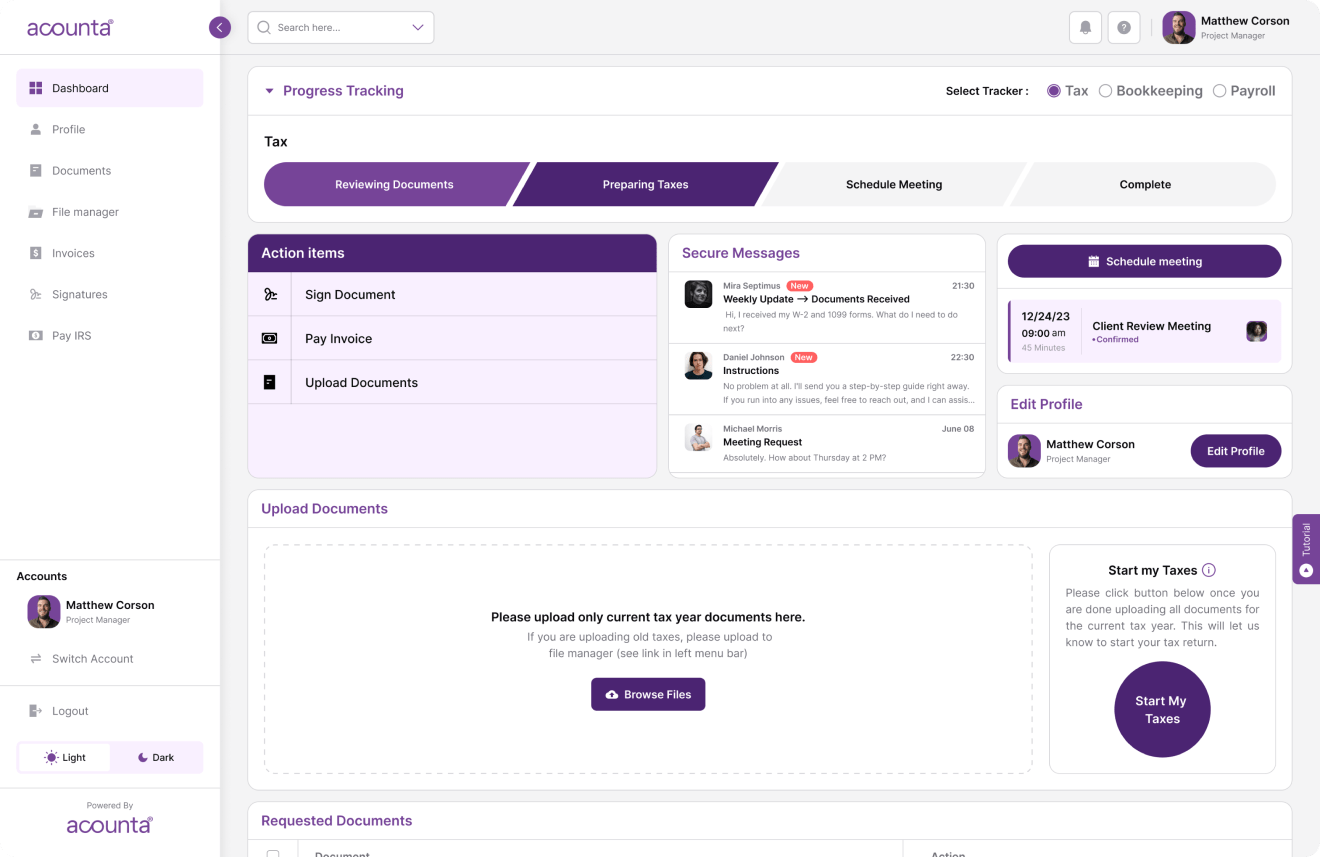Click the Preparing Taxes progress step
Screen dimensions: 1320x857
click(x=645, y=184)
